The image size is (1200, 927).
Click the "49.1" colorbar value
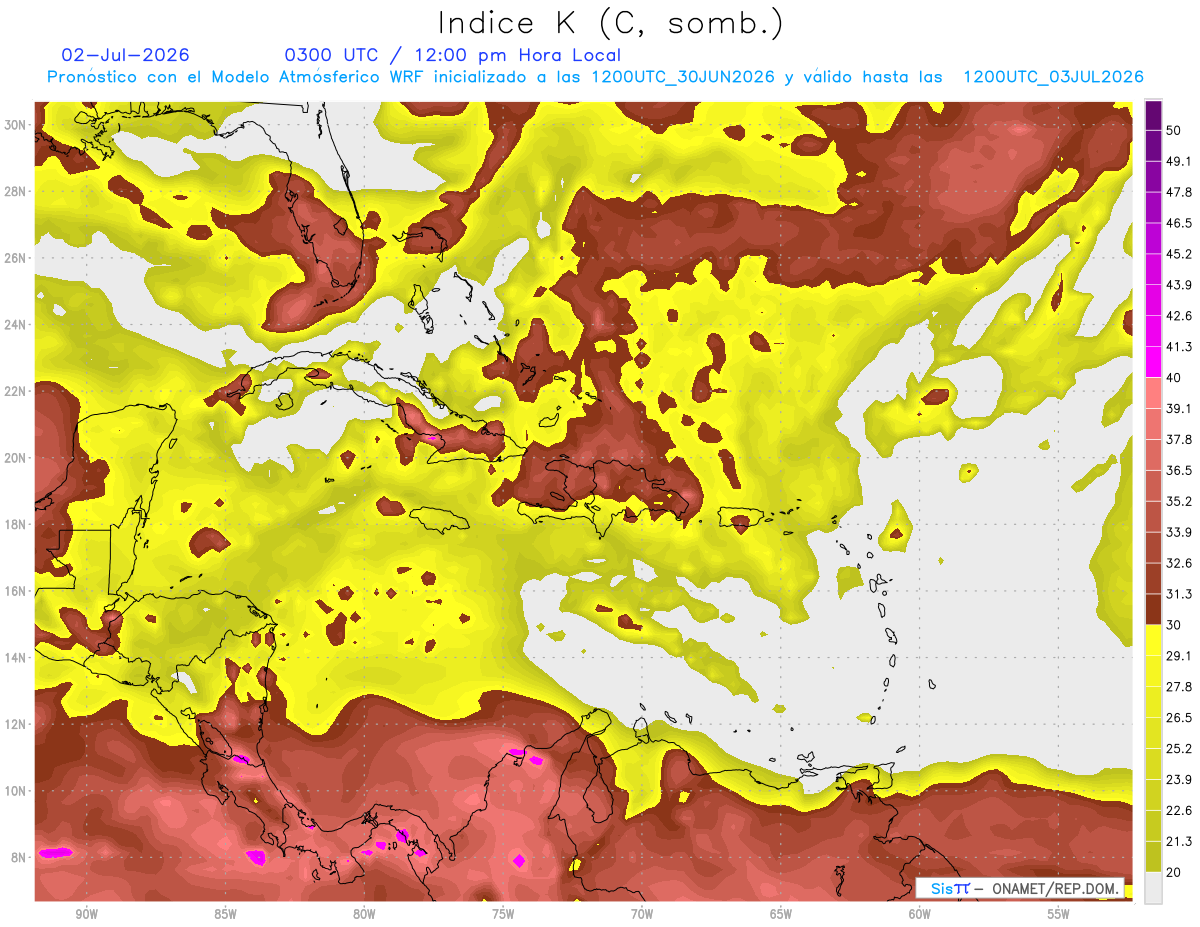coord(1178,161)
